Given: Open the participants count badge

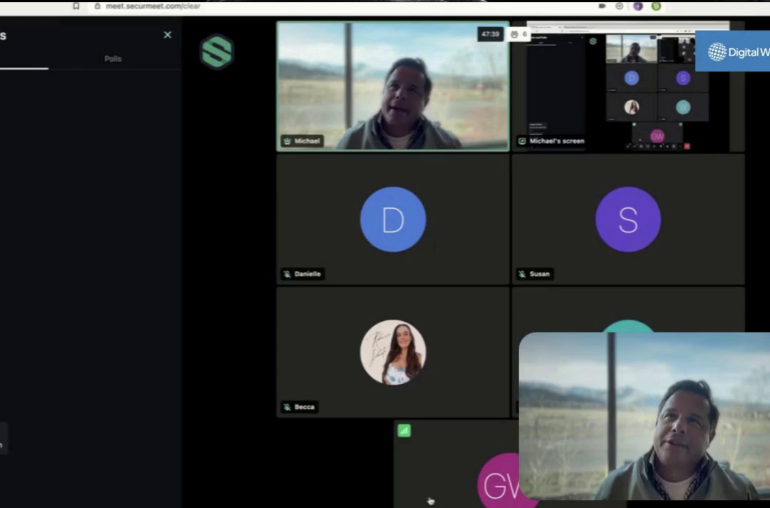Looking at the screenshot, I should [518, 34].
